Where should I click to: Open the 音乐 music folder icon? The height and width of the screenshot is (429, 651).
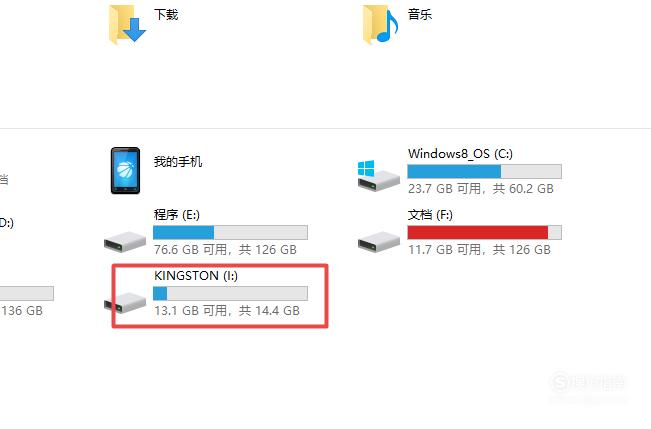click(x=380, y=24)
